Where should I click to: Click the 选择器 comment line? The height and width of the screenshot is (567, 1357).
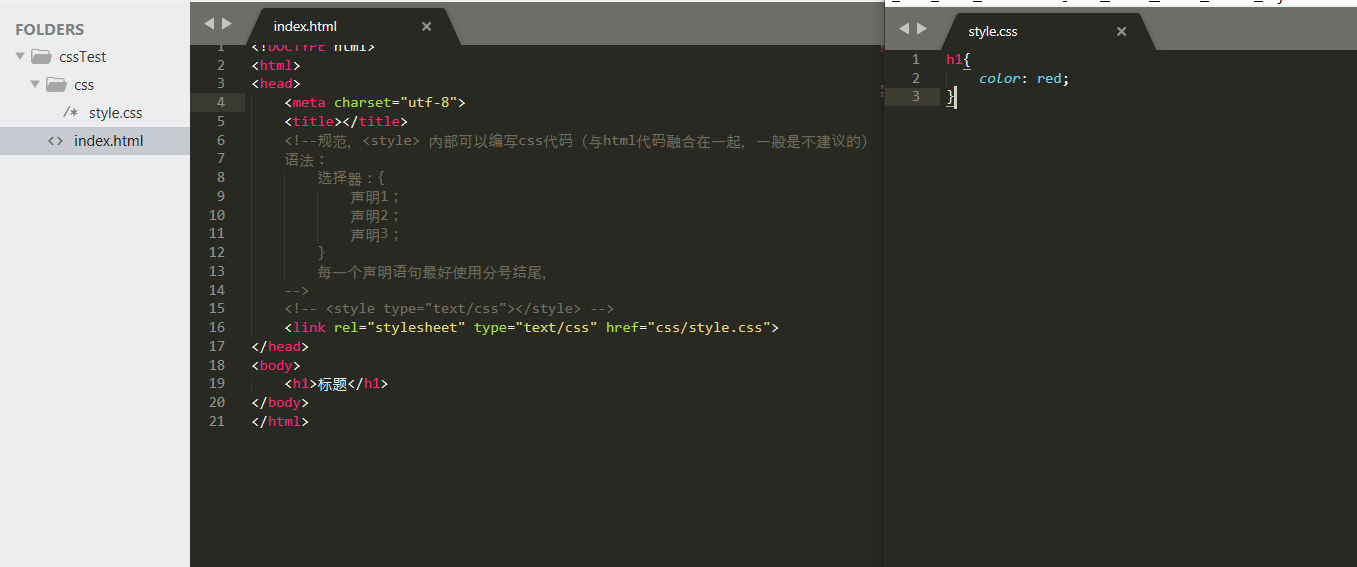click(x=351, y=178)
